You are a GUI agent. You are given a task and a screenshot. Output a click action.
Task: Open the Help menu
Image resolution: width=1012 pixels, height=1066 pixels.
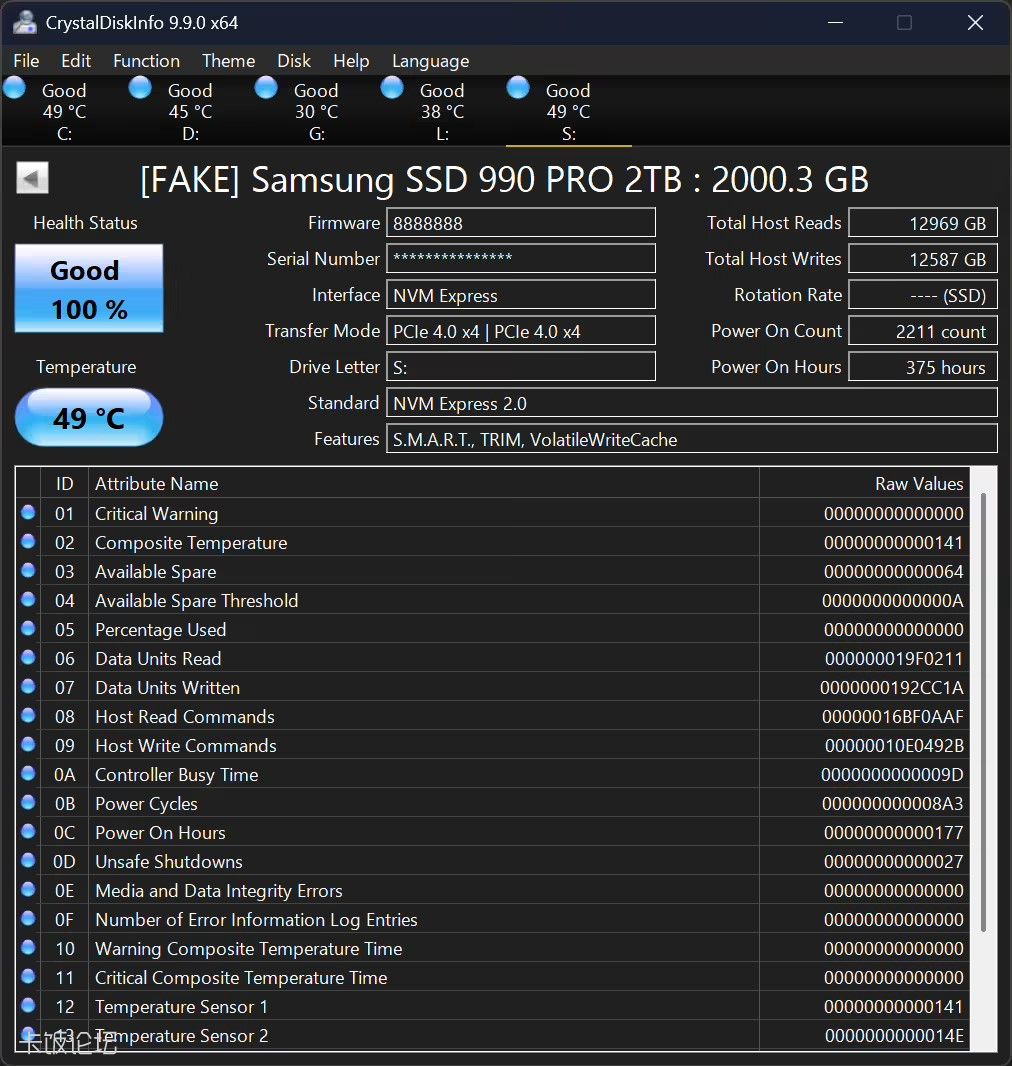coord(351,61)
